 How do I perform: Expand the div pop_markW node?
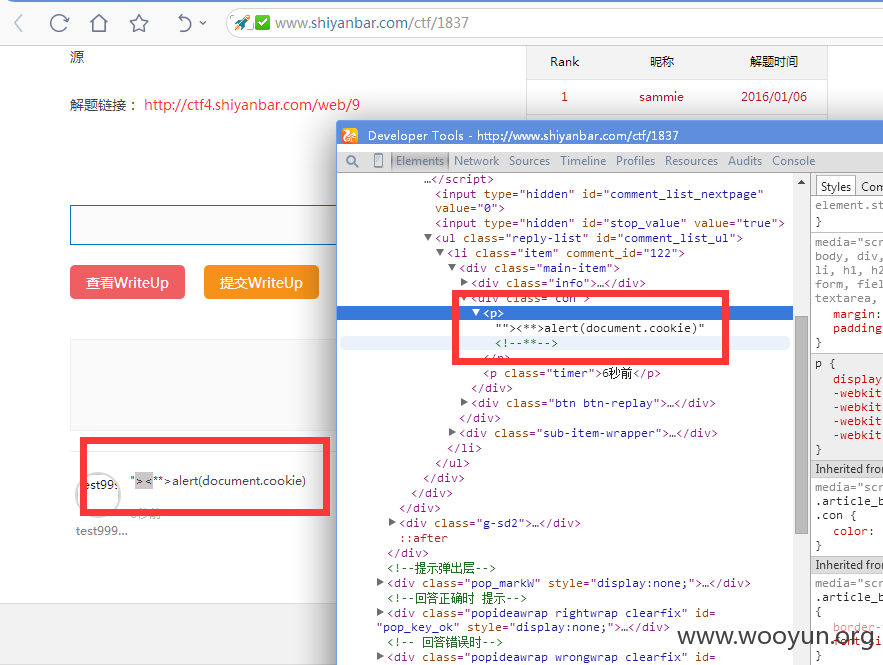tap(380, 582)
